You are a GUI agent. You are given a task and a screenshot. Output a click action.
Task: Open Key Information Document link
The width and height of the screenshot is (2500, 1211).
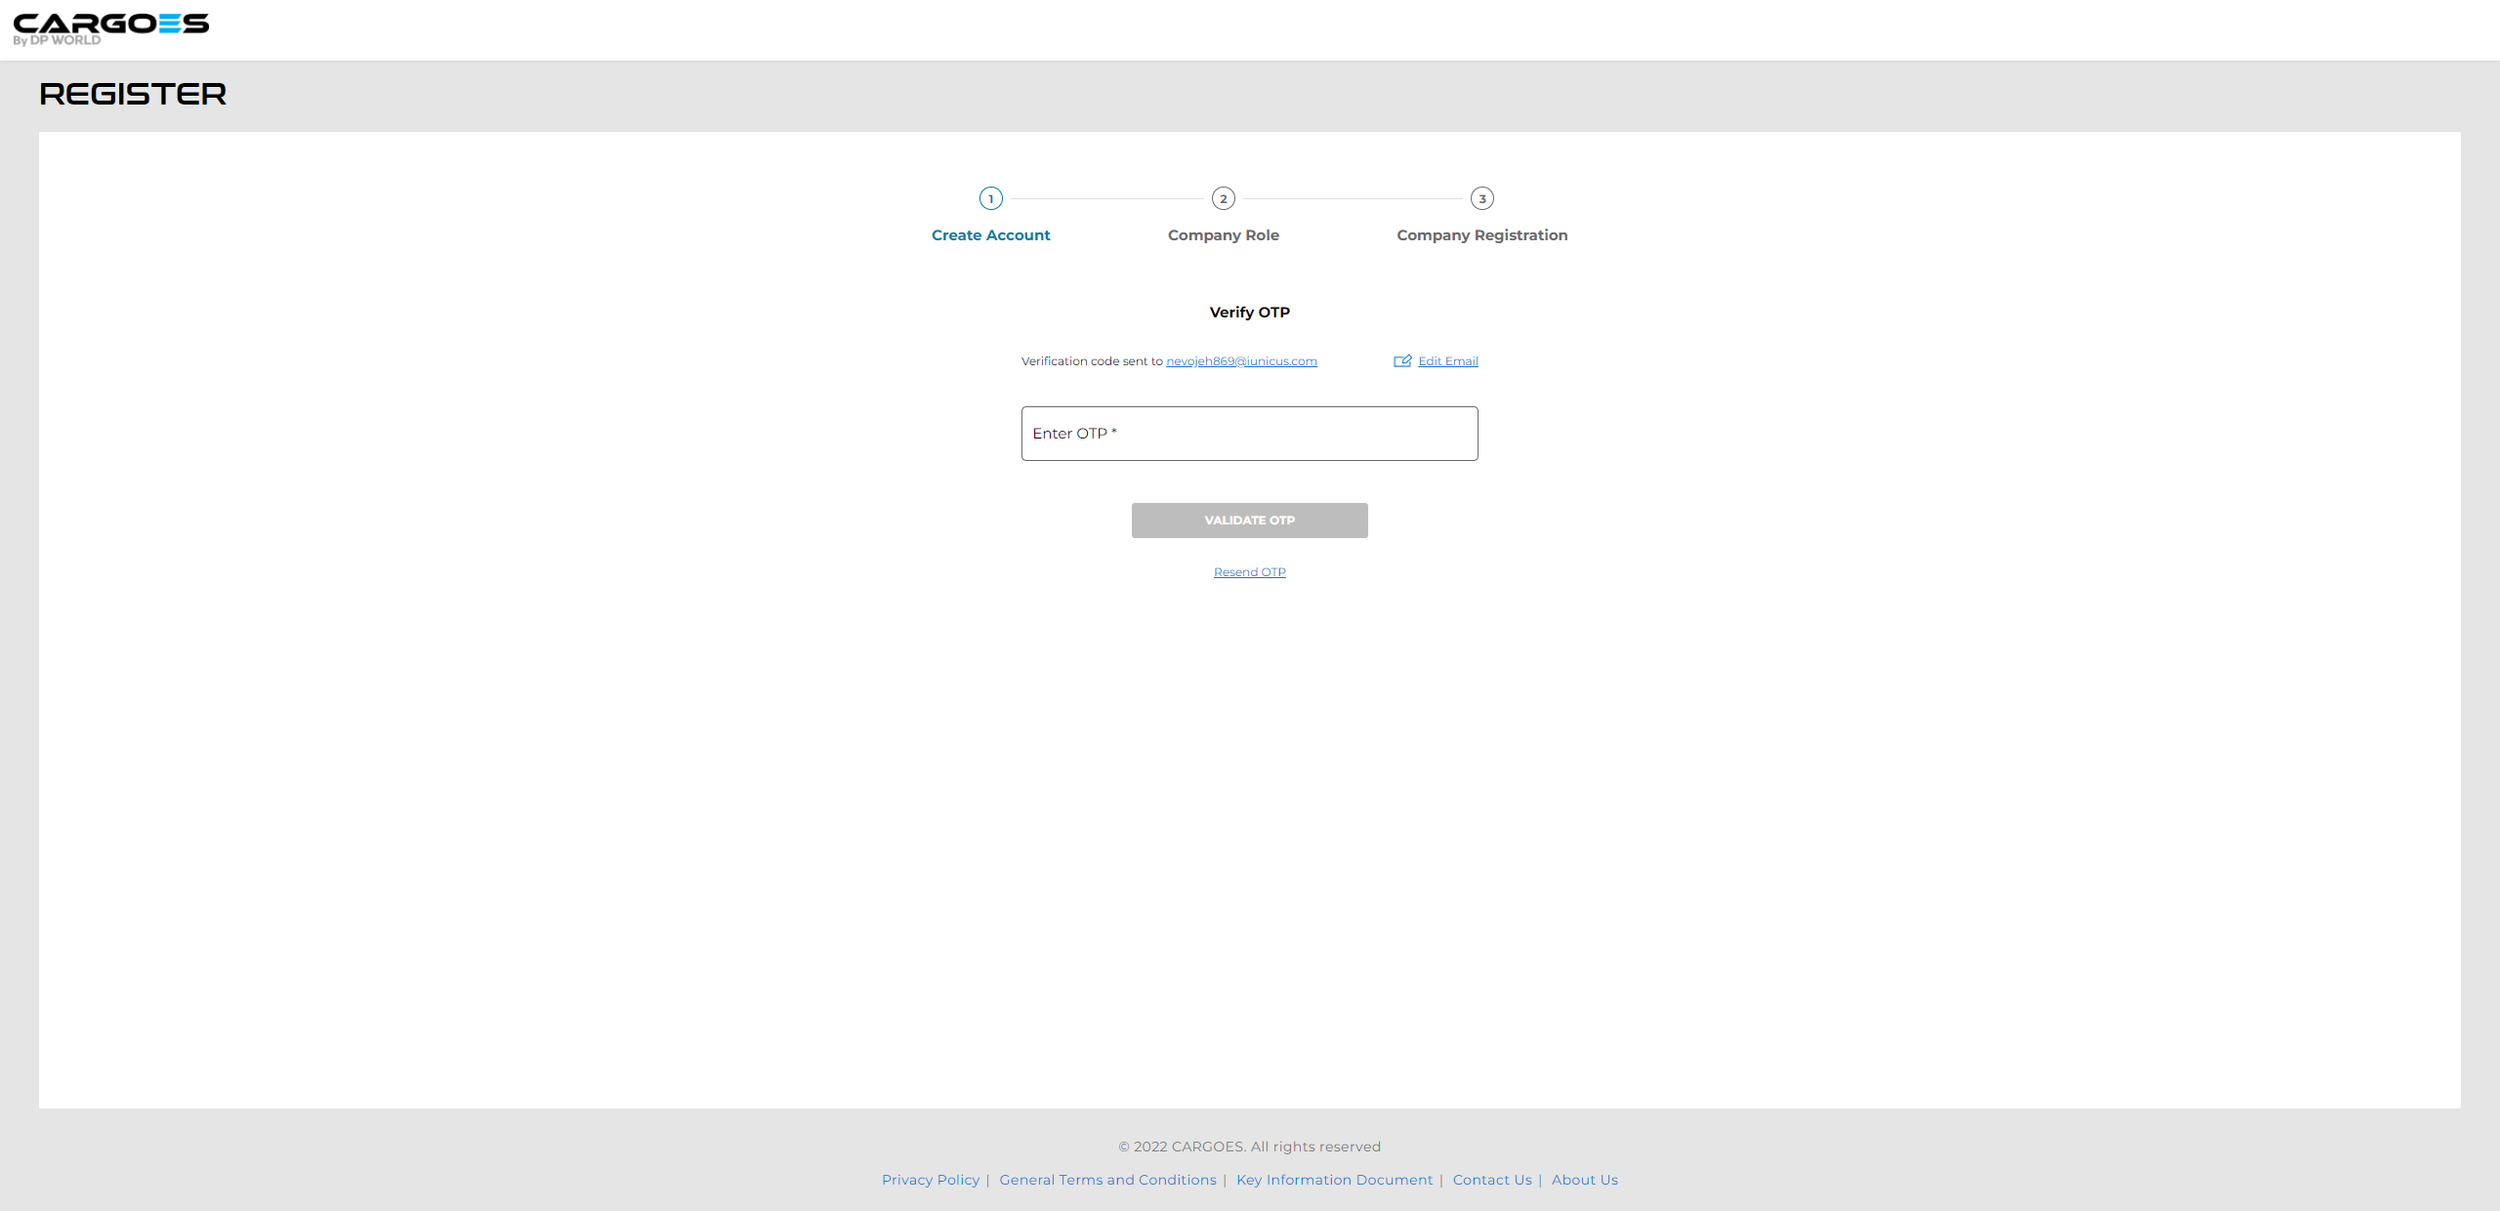click(1334, 1180)
